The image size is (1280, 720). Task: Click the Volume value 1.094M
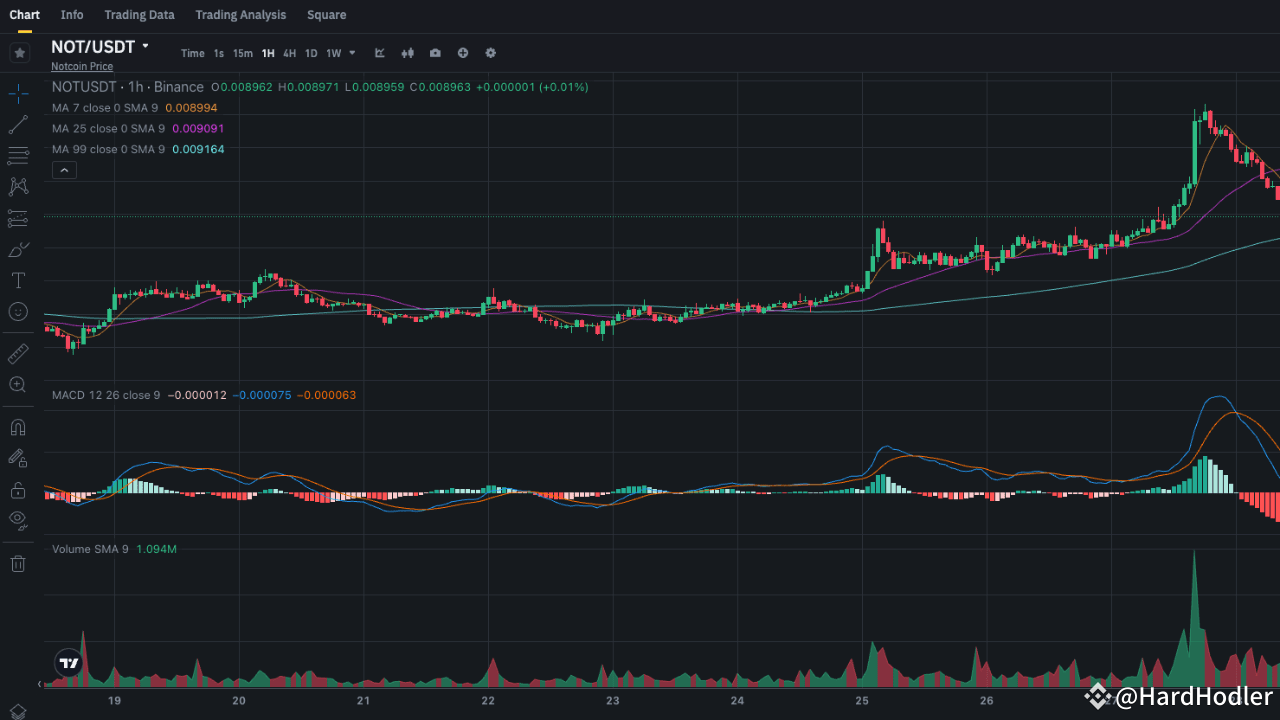pos(156,549)
